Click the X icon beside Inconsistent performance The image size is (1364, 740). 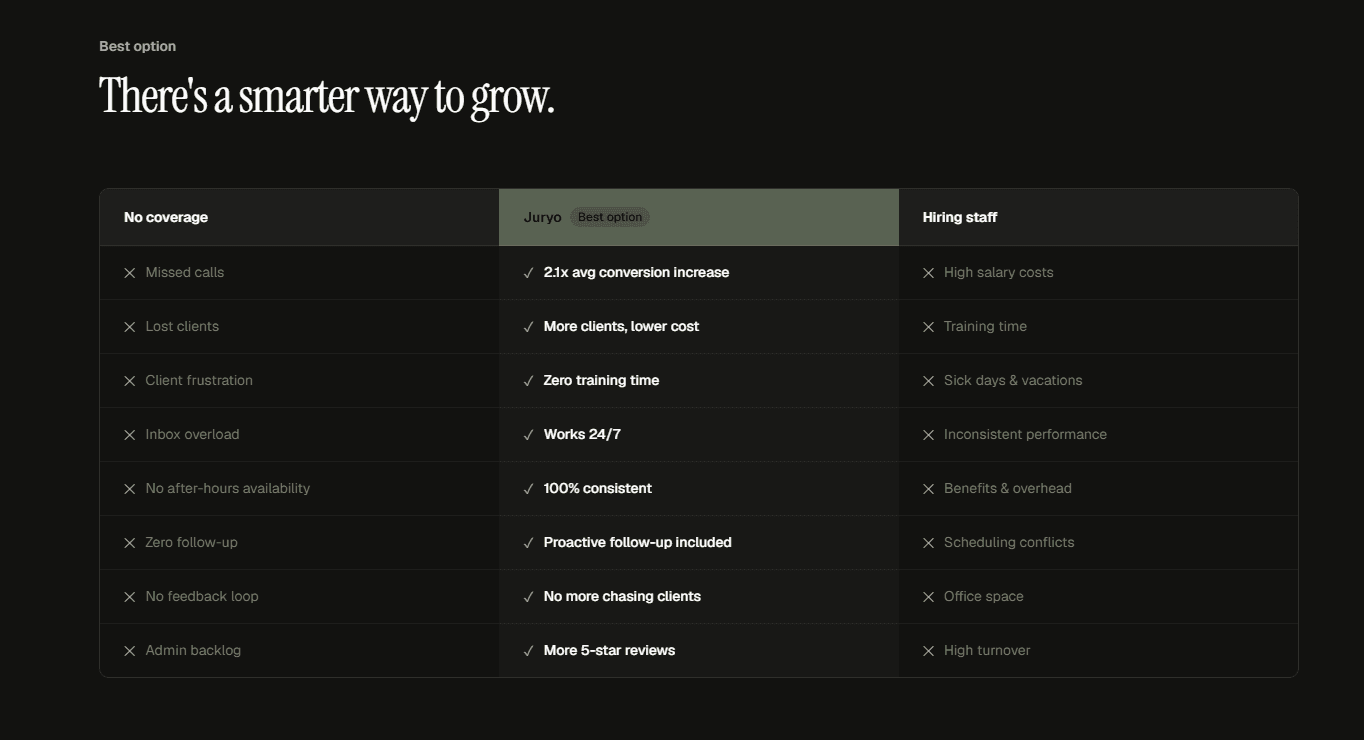tap(928, 435)
